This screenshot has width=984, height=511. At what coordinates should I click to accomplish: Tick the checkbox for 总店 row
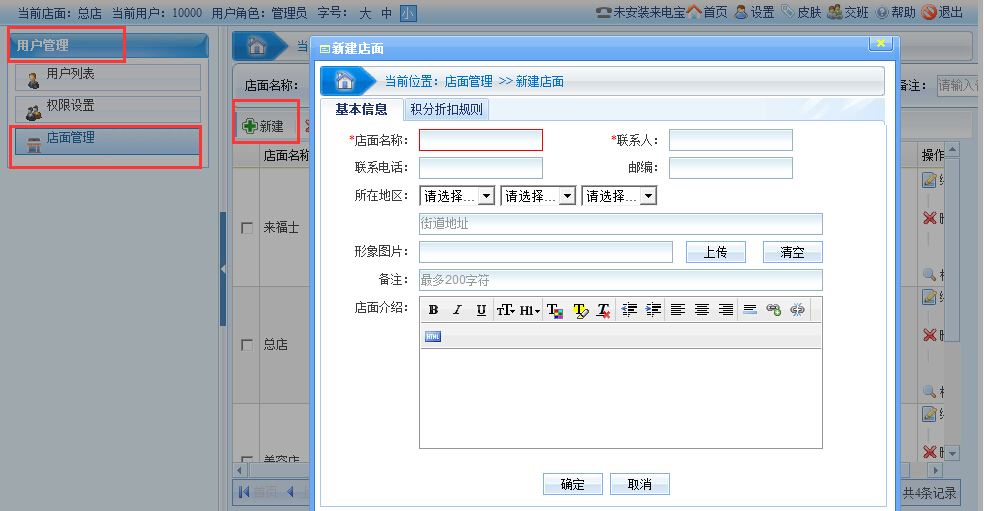click(x=247, y=345)
